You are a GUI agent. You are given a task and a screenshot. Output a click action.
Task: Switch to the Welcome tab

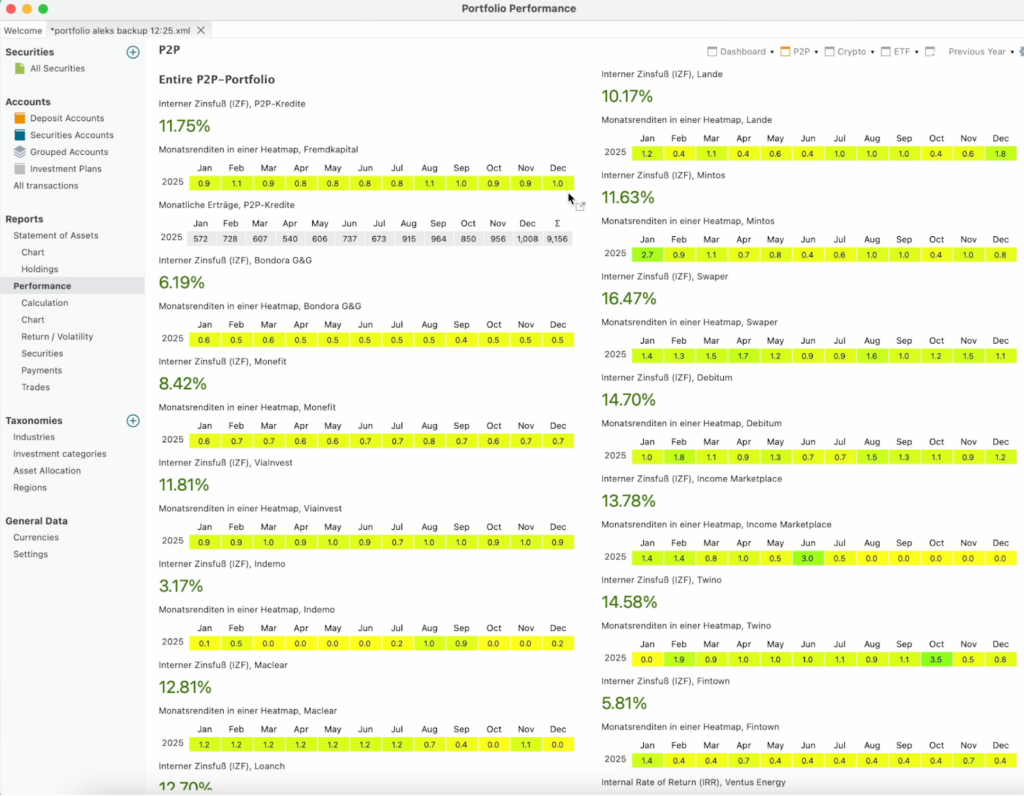(23, 31)
